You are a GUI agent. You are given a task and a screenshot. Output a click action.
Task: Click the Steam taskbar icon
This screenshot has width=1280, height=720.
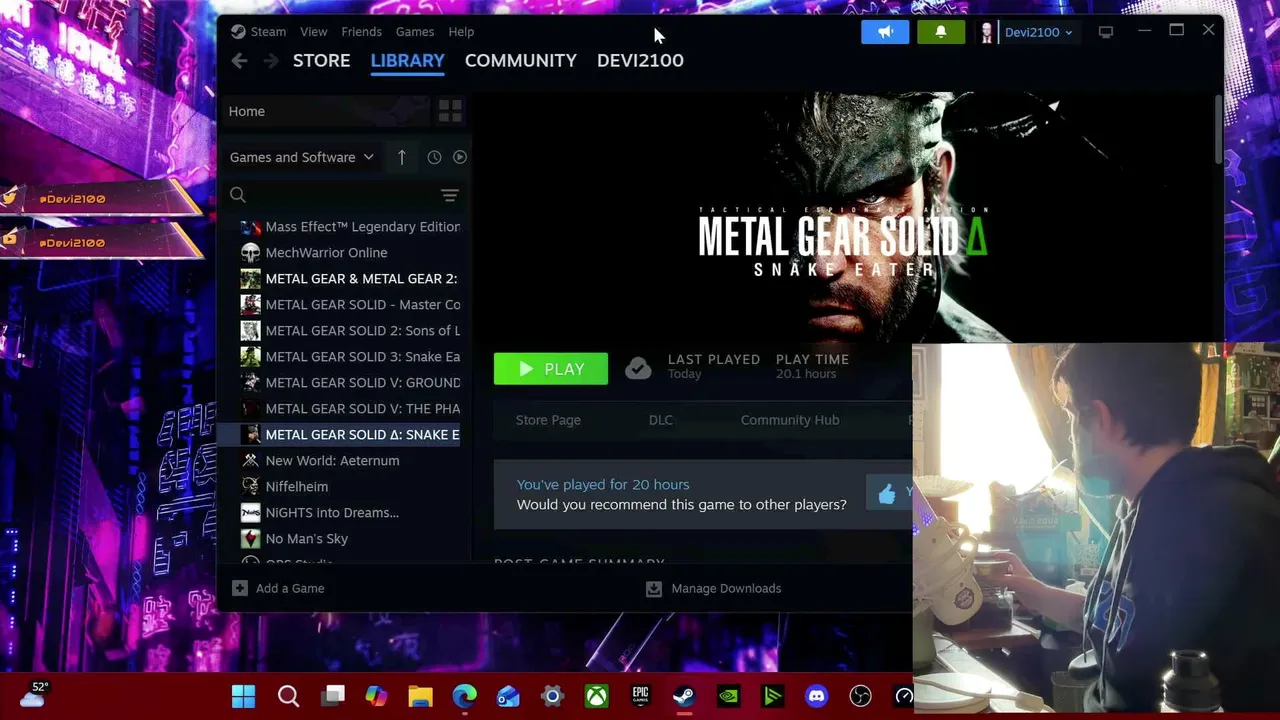[684, 696]
